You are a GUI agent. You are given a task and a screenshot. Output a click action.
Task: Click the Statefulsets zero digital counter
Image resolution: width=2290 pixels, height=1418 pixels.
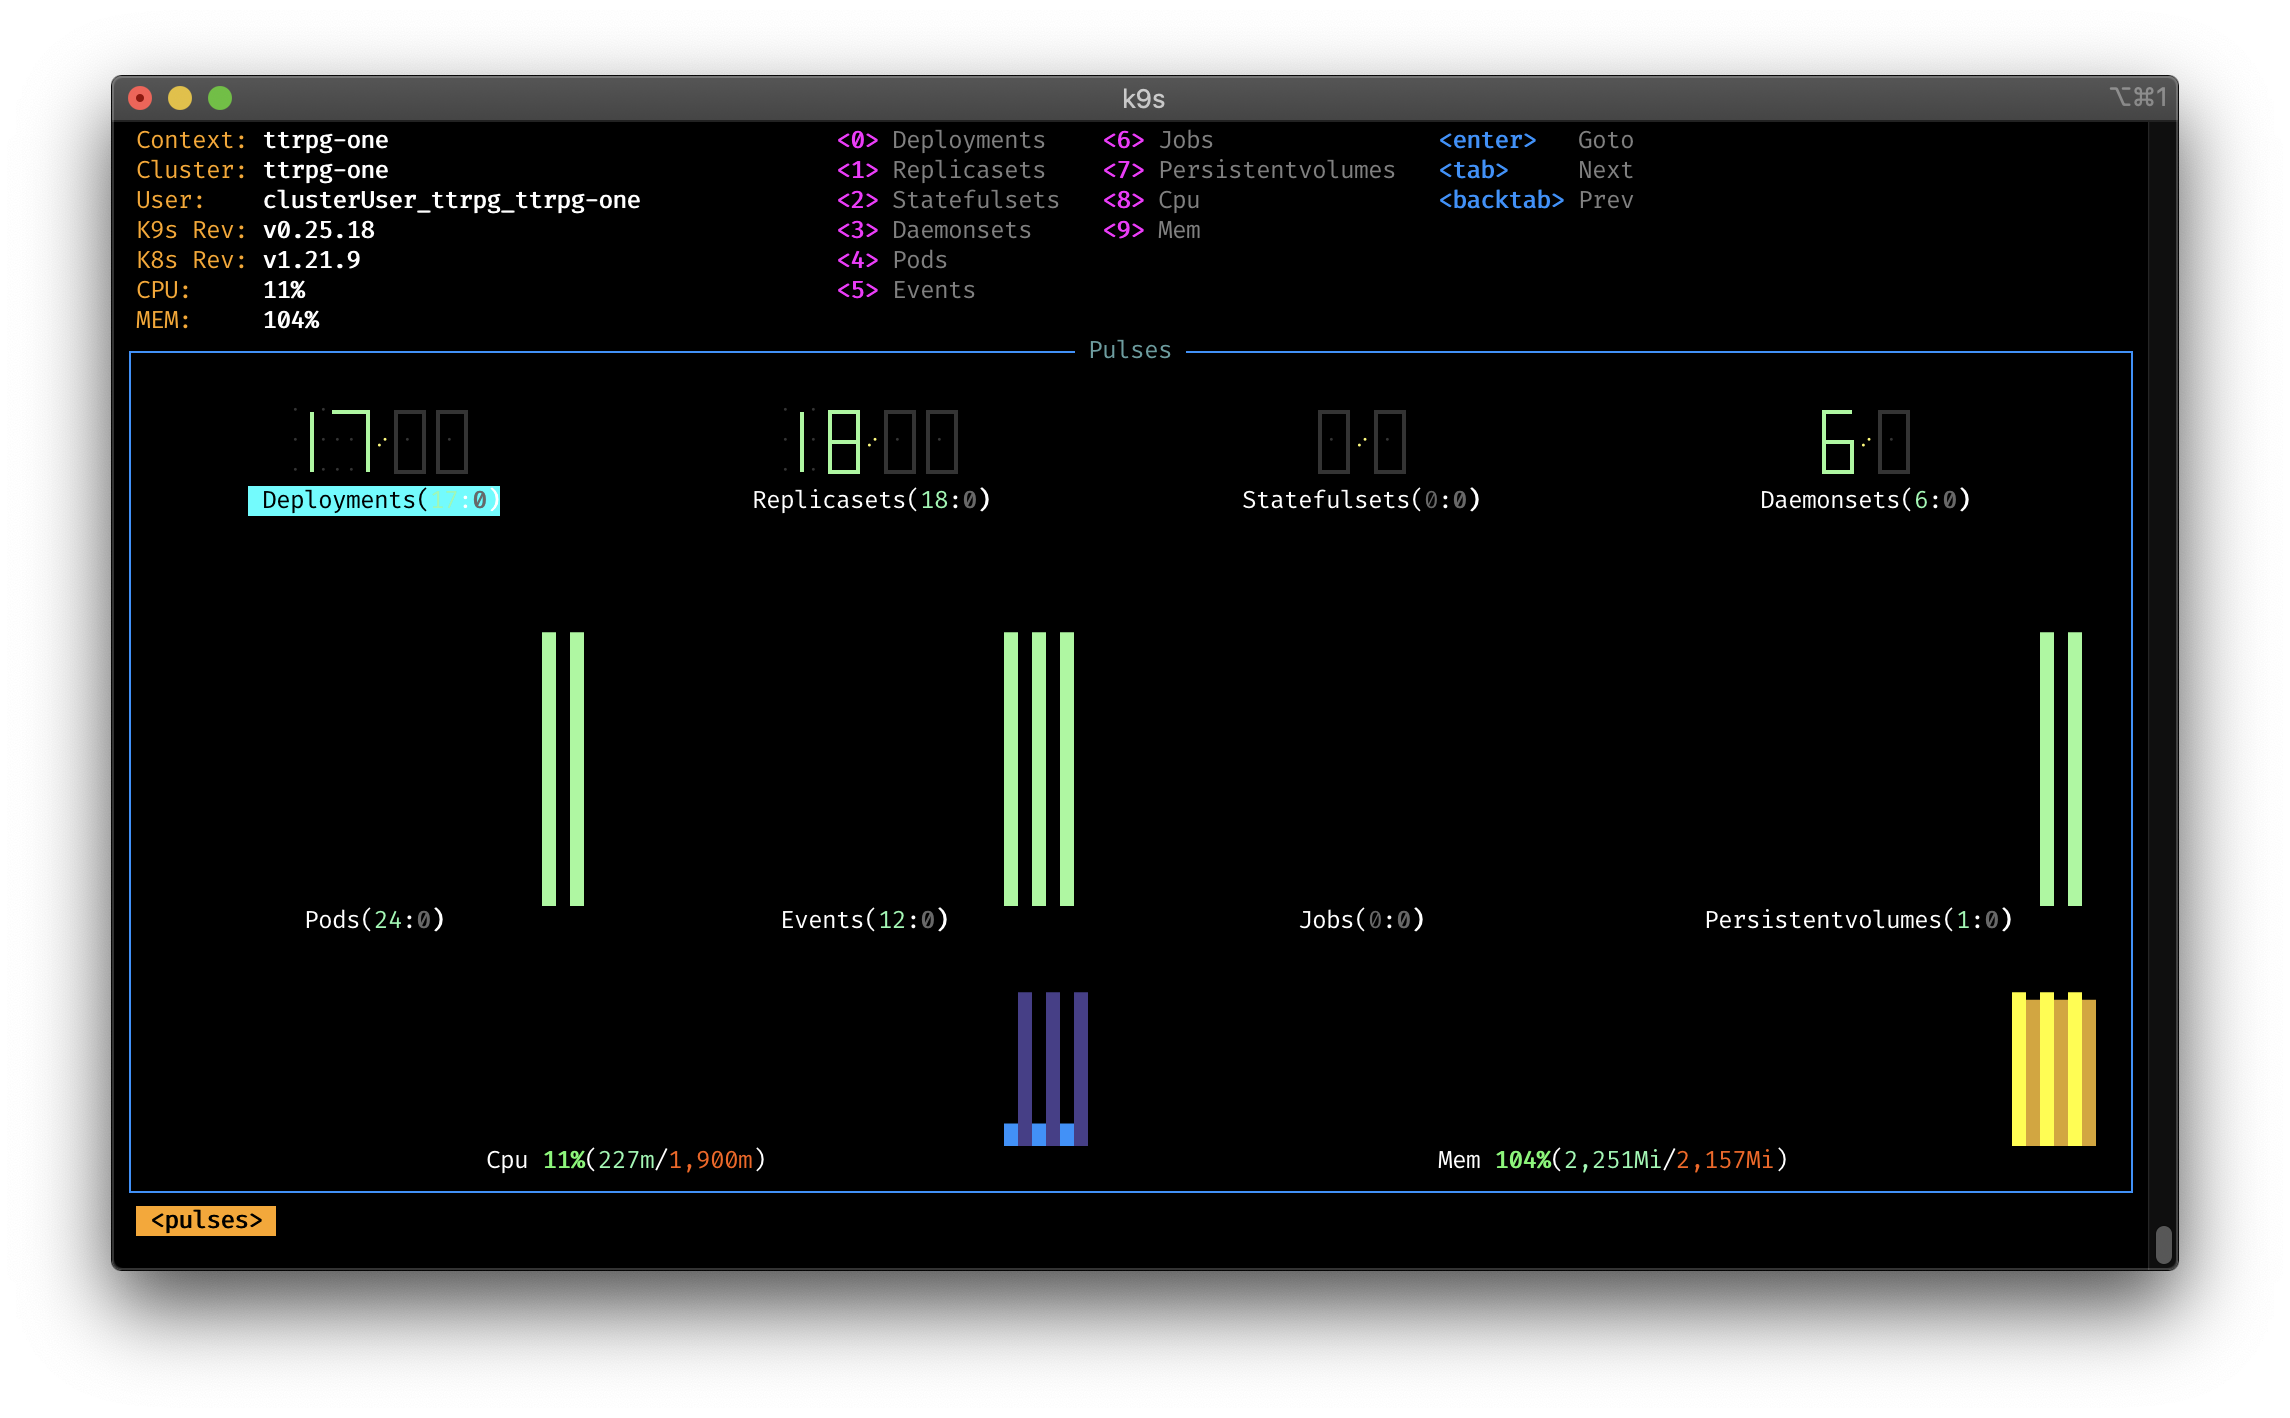pos(1362,441)
